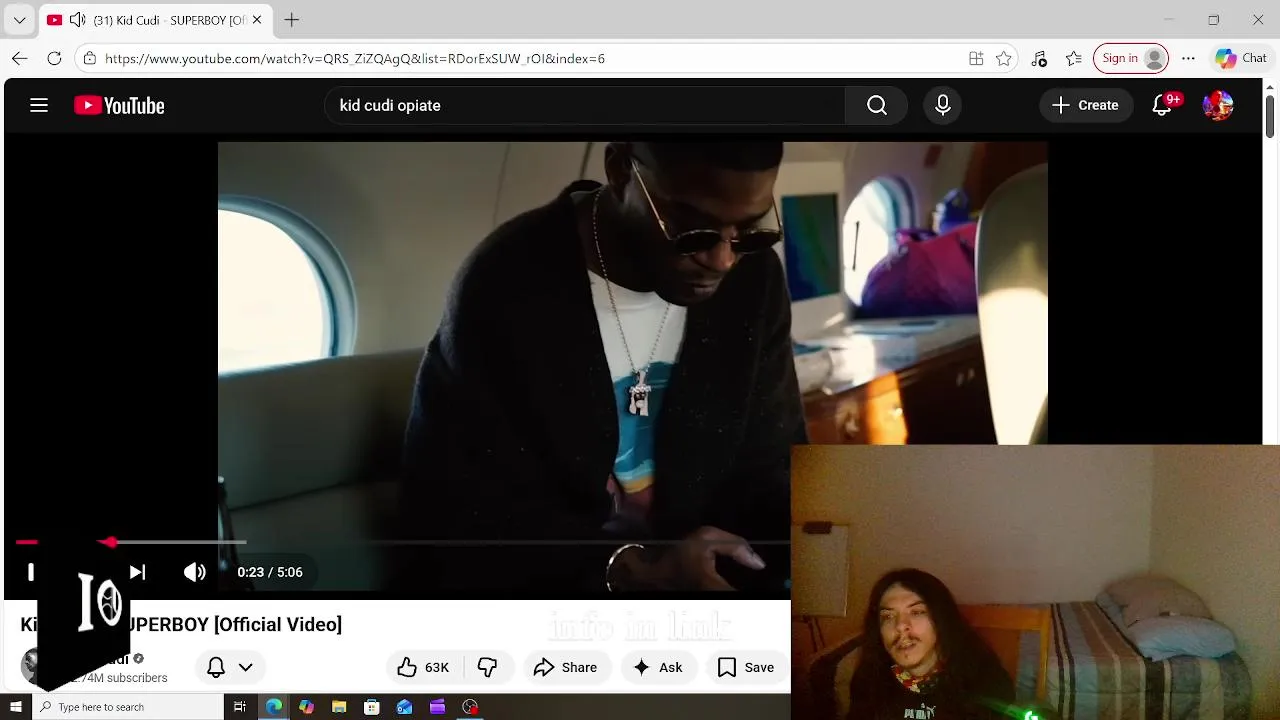Open the tab search dropdown arrow
1280x720 pixels.
(x=19, y=20)
